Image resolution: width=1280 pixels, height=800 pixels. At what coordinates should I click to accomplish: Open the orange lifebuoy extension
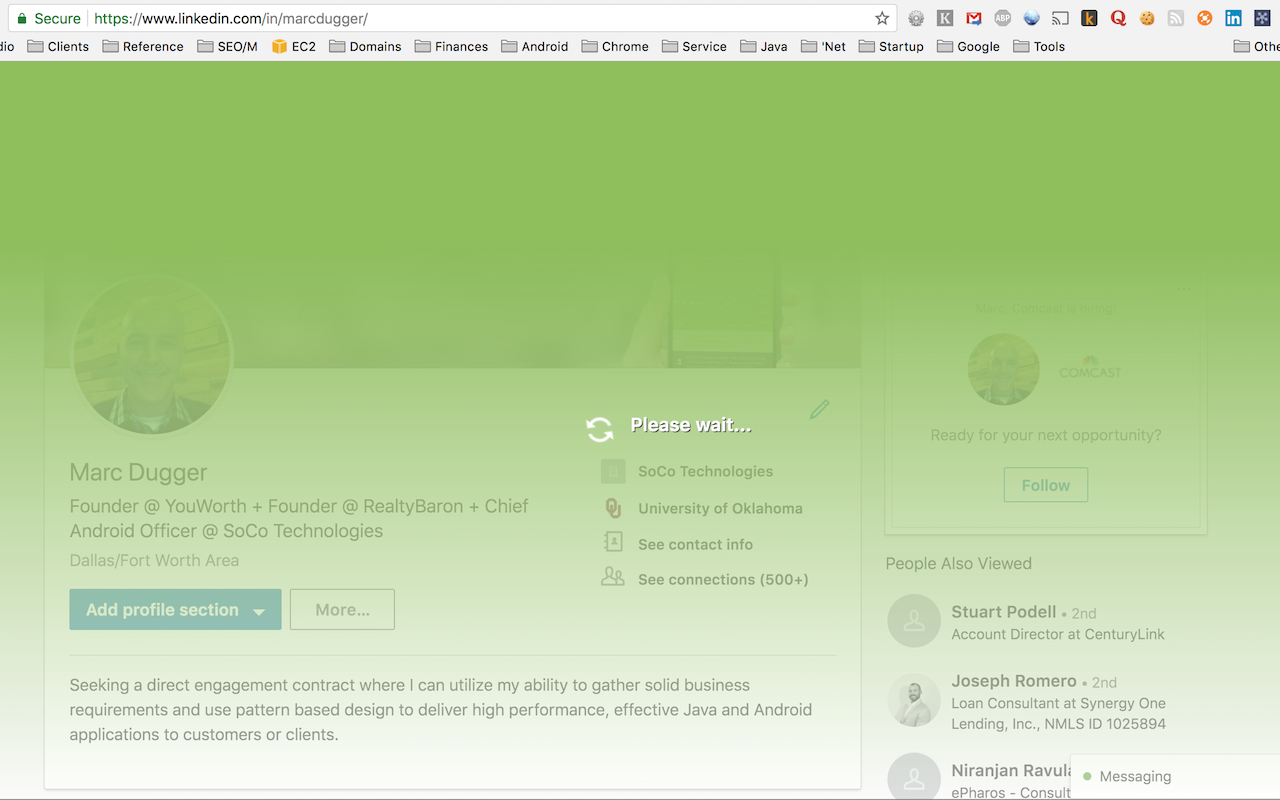[x=1205, y=18]
